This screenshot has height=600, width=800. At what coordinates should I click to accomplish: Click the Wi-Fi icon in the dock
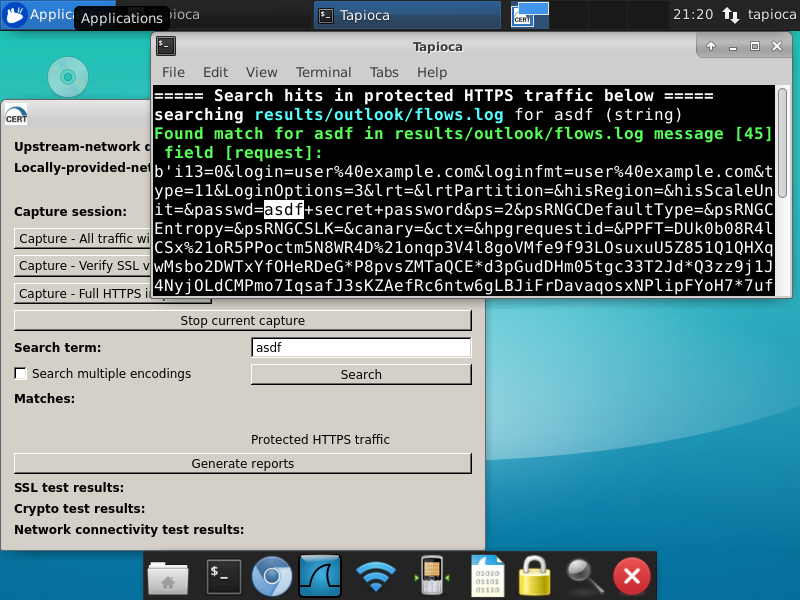(376, 576)
